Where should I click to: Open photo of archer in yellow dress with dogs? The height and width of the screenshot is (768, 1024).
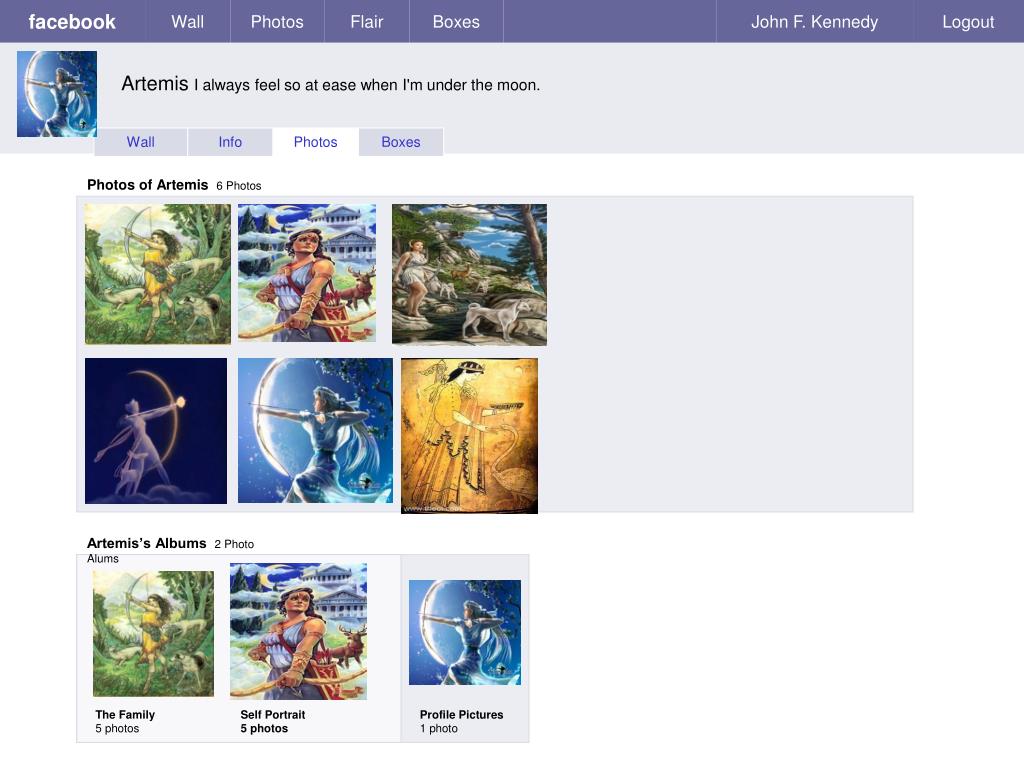tap(157, 274)
